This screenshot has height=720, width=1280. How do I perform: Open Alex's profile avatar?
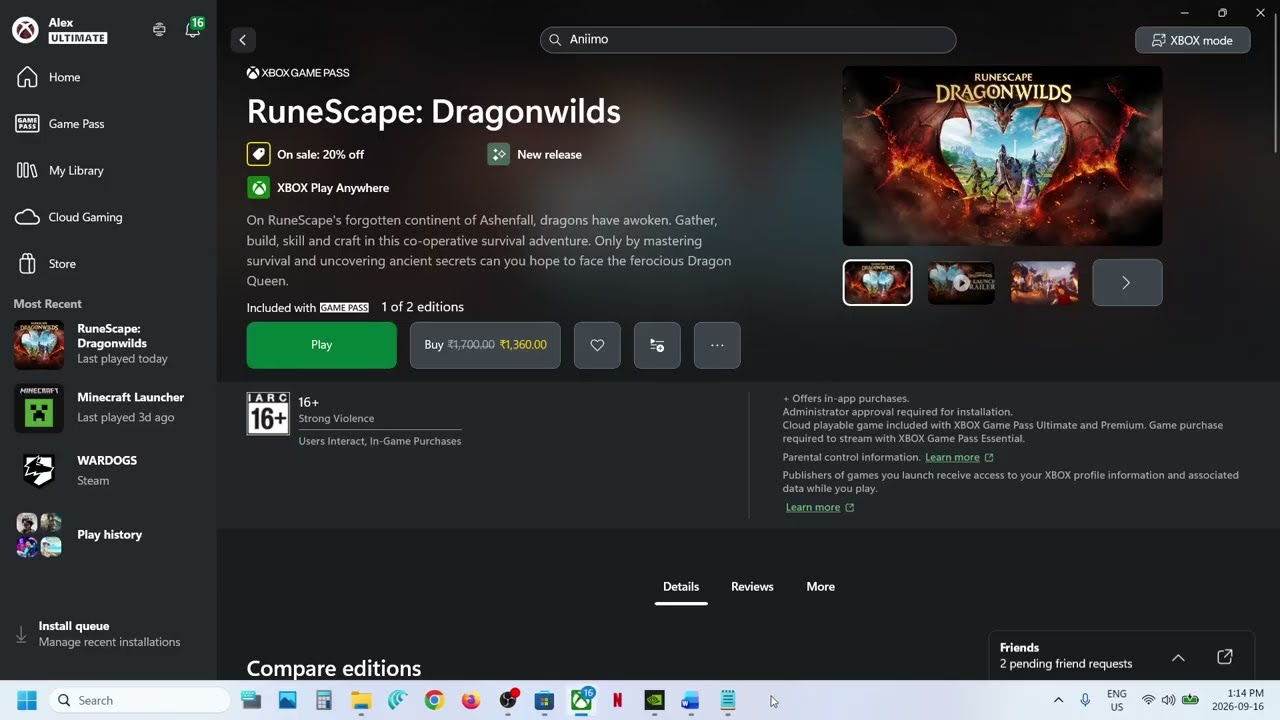point(25,30)
